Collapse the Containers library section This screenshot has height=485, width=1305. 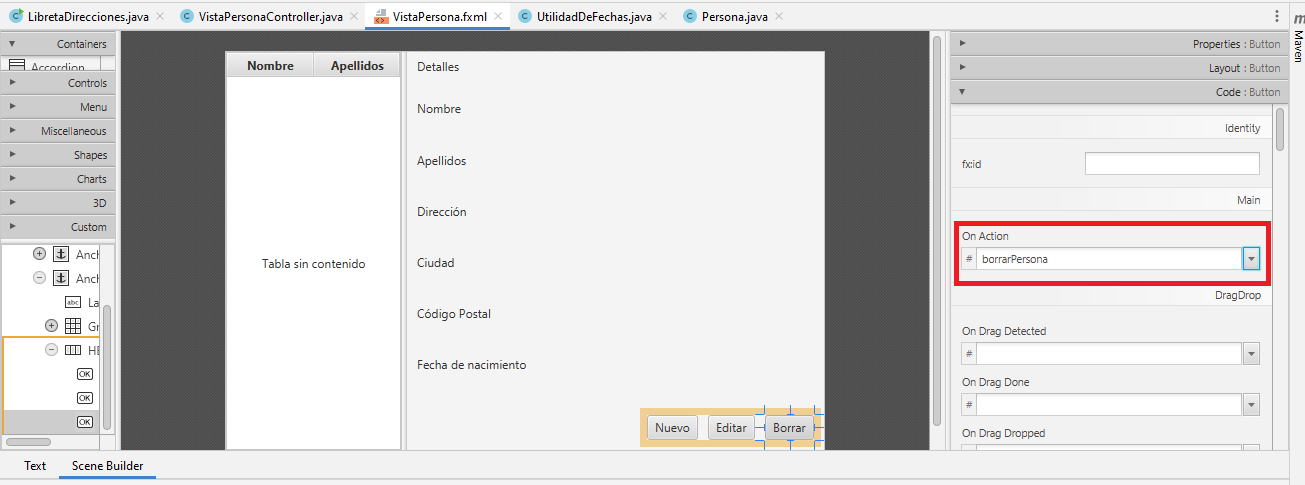tap(57, 44)
